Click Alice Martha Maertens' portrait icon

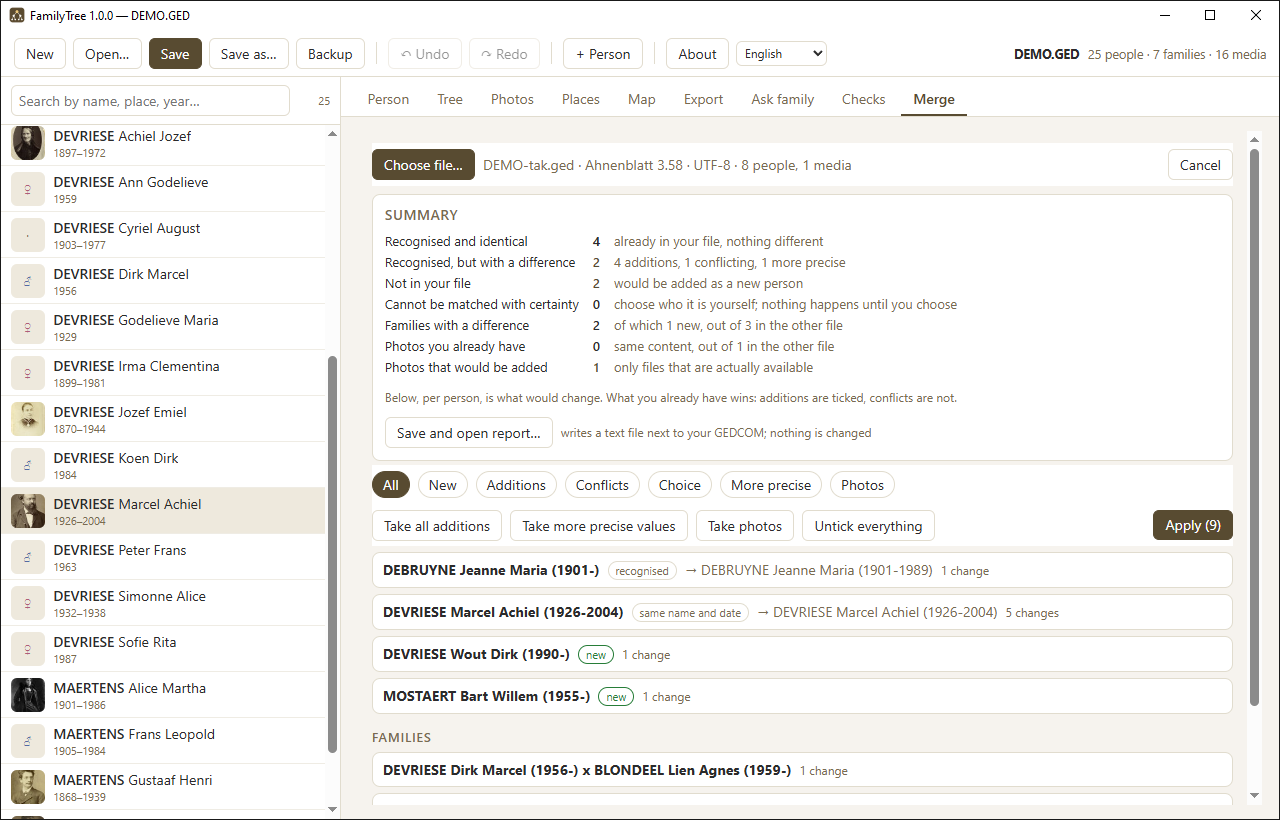coord(28,695)
